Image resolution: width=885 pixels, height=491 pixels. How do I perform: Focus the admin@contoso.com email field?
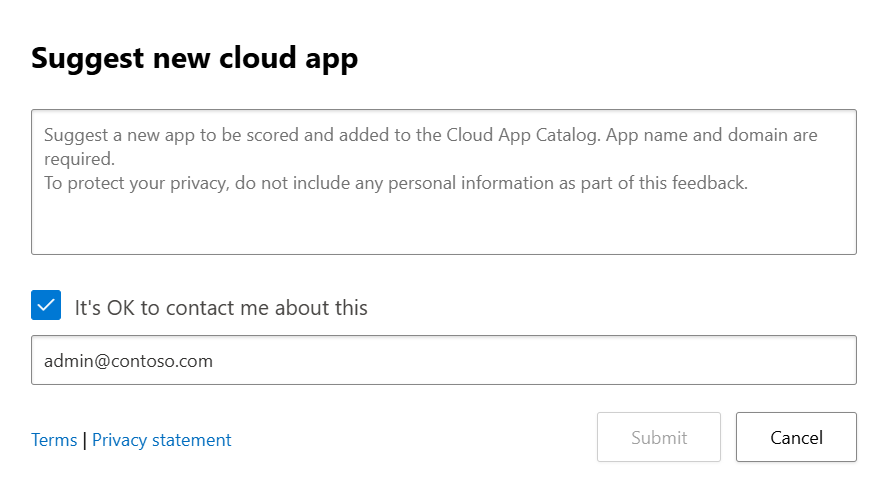[x=443, y=360]
